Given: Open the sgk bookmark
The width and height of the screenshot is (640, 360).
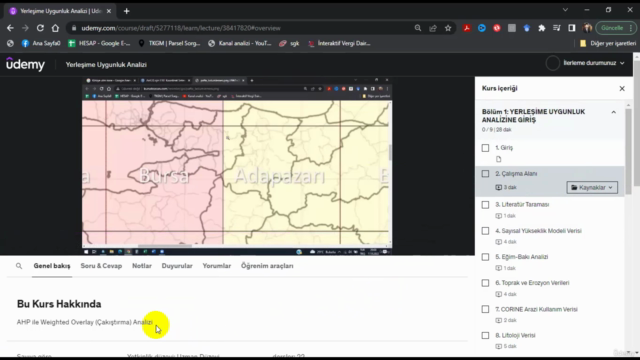Looking at the screenshot, I should [x=289, y=43].
